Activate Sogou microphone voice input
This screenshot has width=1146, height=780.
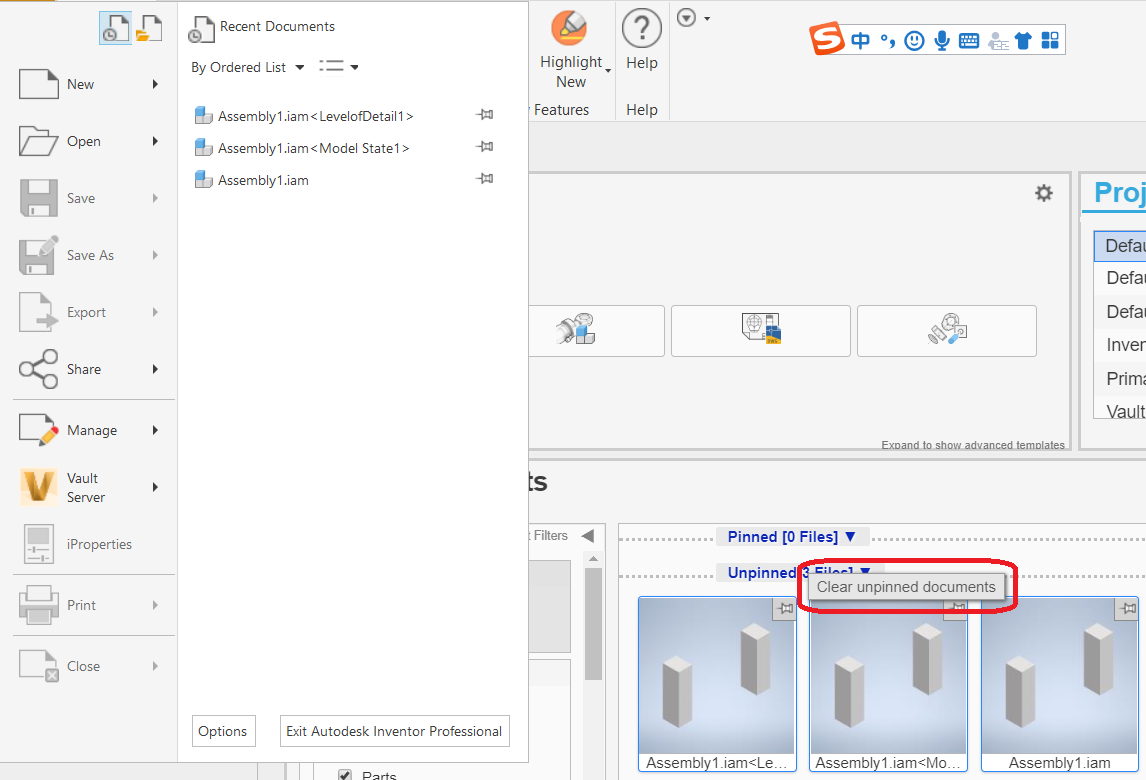click(942, 40)
